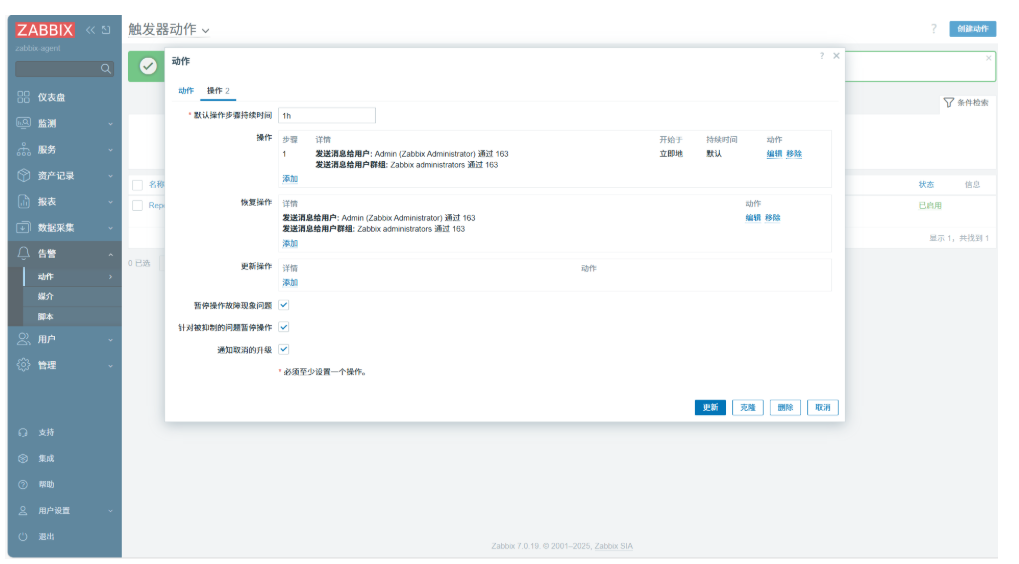Switch to the 动作 tab in the dialog
Image resolution: width=1019 pixels, height=564 pixels.
tap(186, 90)
